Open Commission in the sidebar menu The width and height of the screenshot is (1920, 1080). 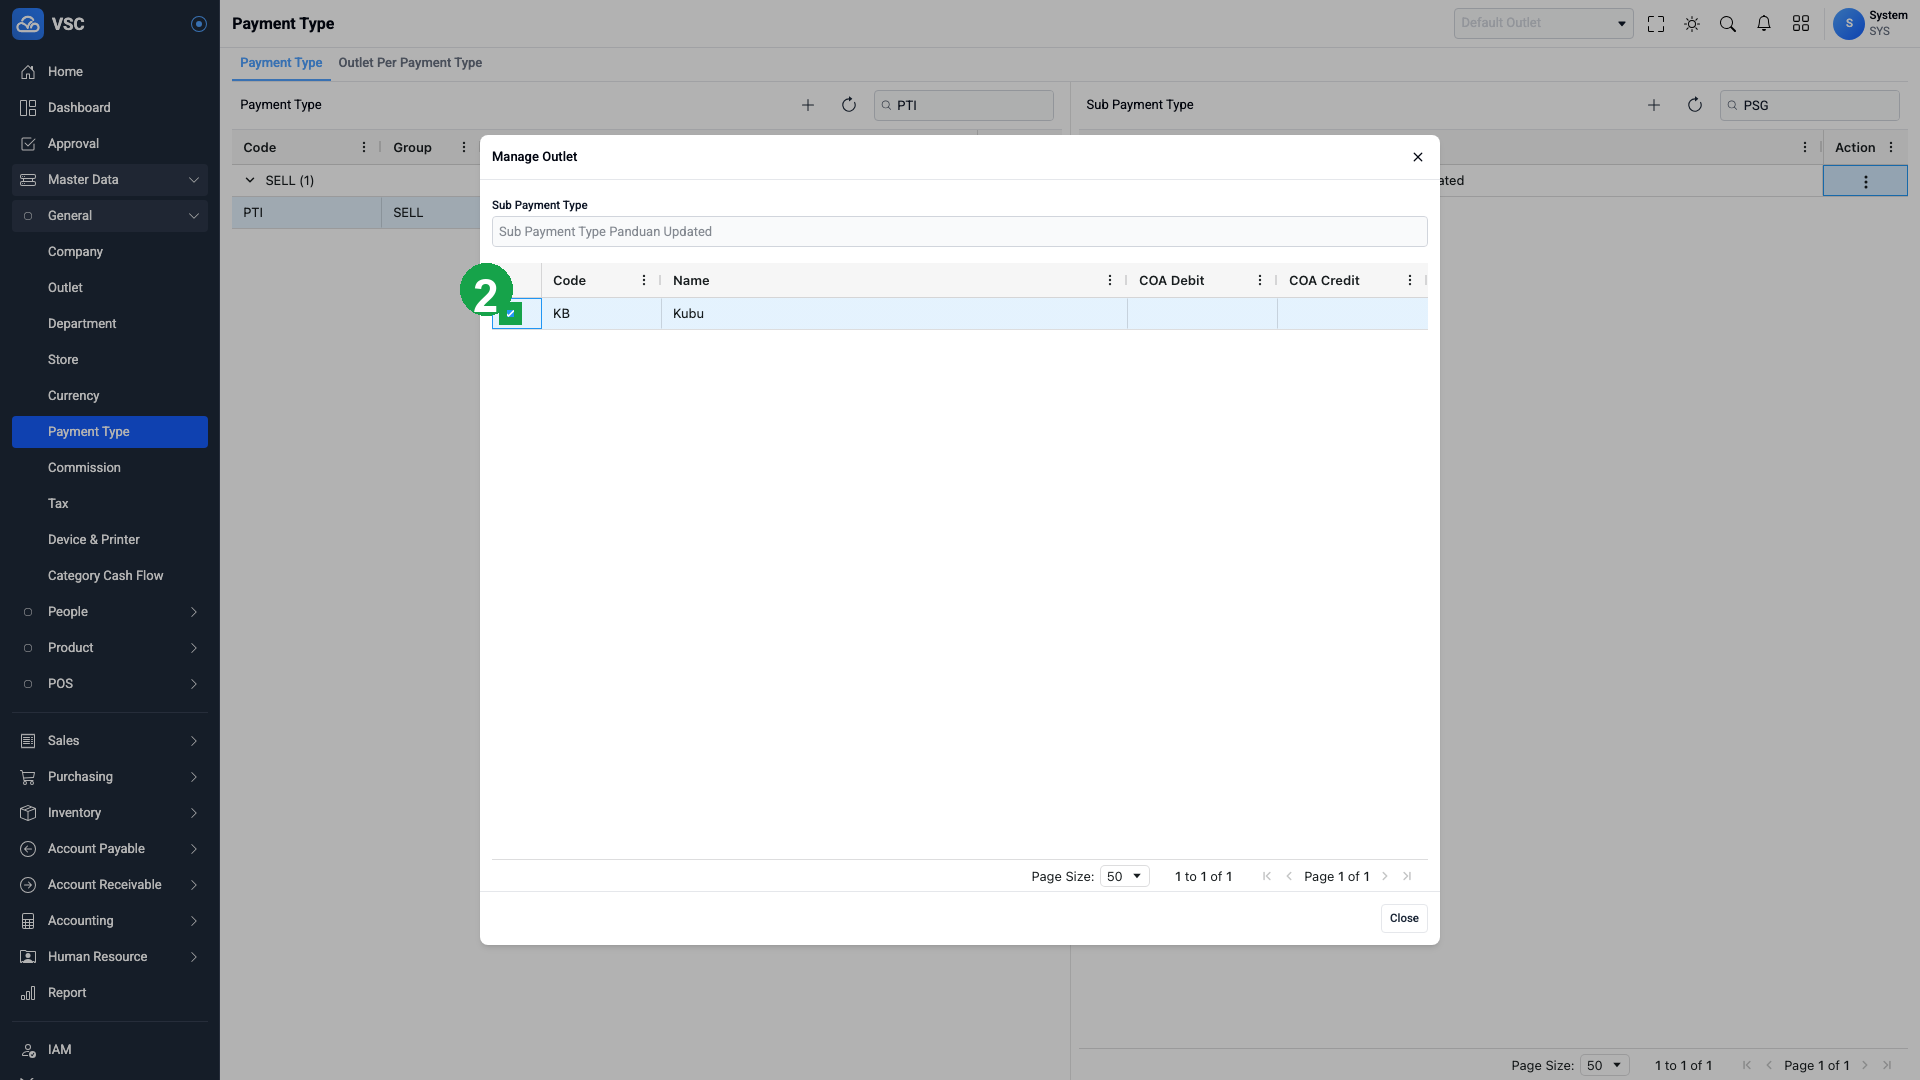tap(84, 468)
